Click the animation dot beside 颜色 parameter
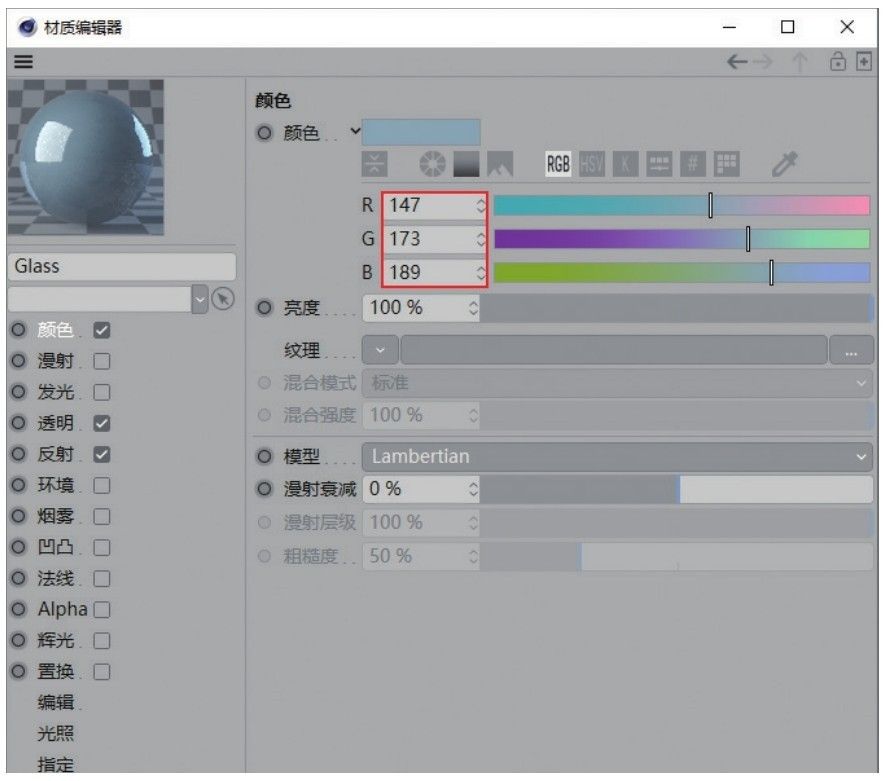 click(264, 133)
